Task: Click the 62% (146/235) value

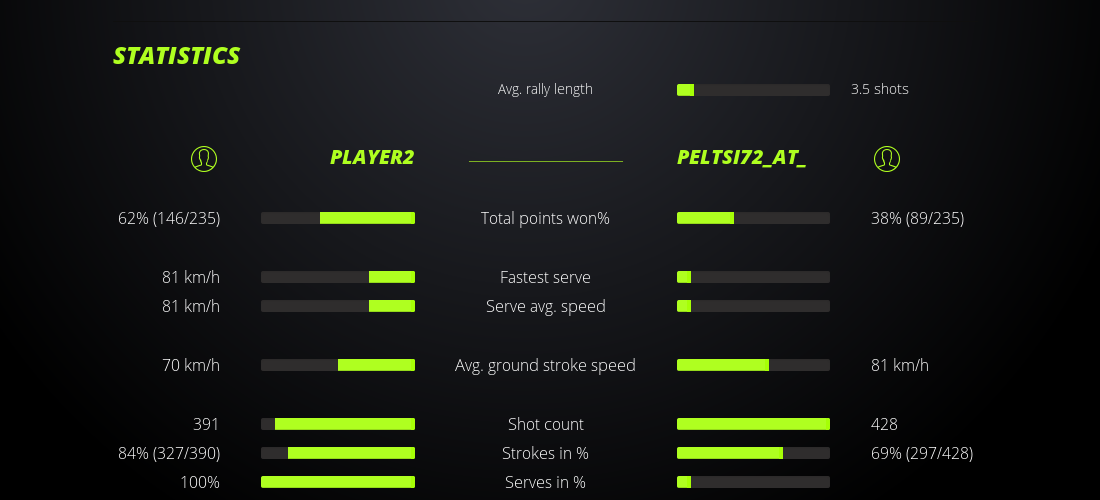Action: pyautogui.click(x=169, y=218)
